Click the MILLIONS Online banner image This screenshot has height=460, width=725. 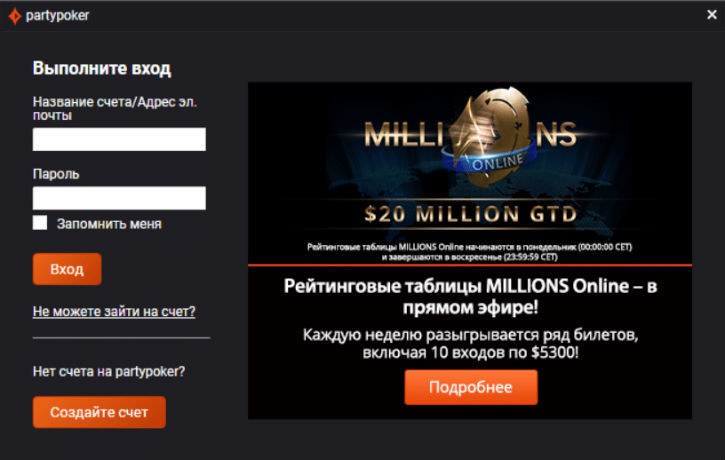tap(470, 173)
